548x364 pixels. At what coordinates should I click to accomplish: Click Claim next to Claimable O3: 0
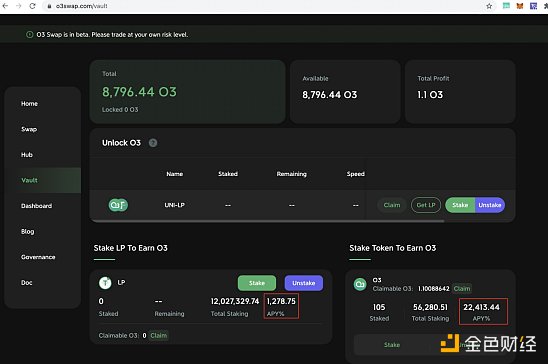pos(159,335)
